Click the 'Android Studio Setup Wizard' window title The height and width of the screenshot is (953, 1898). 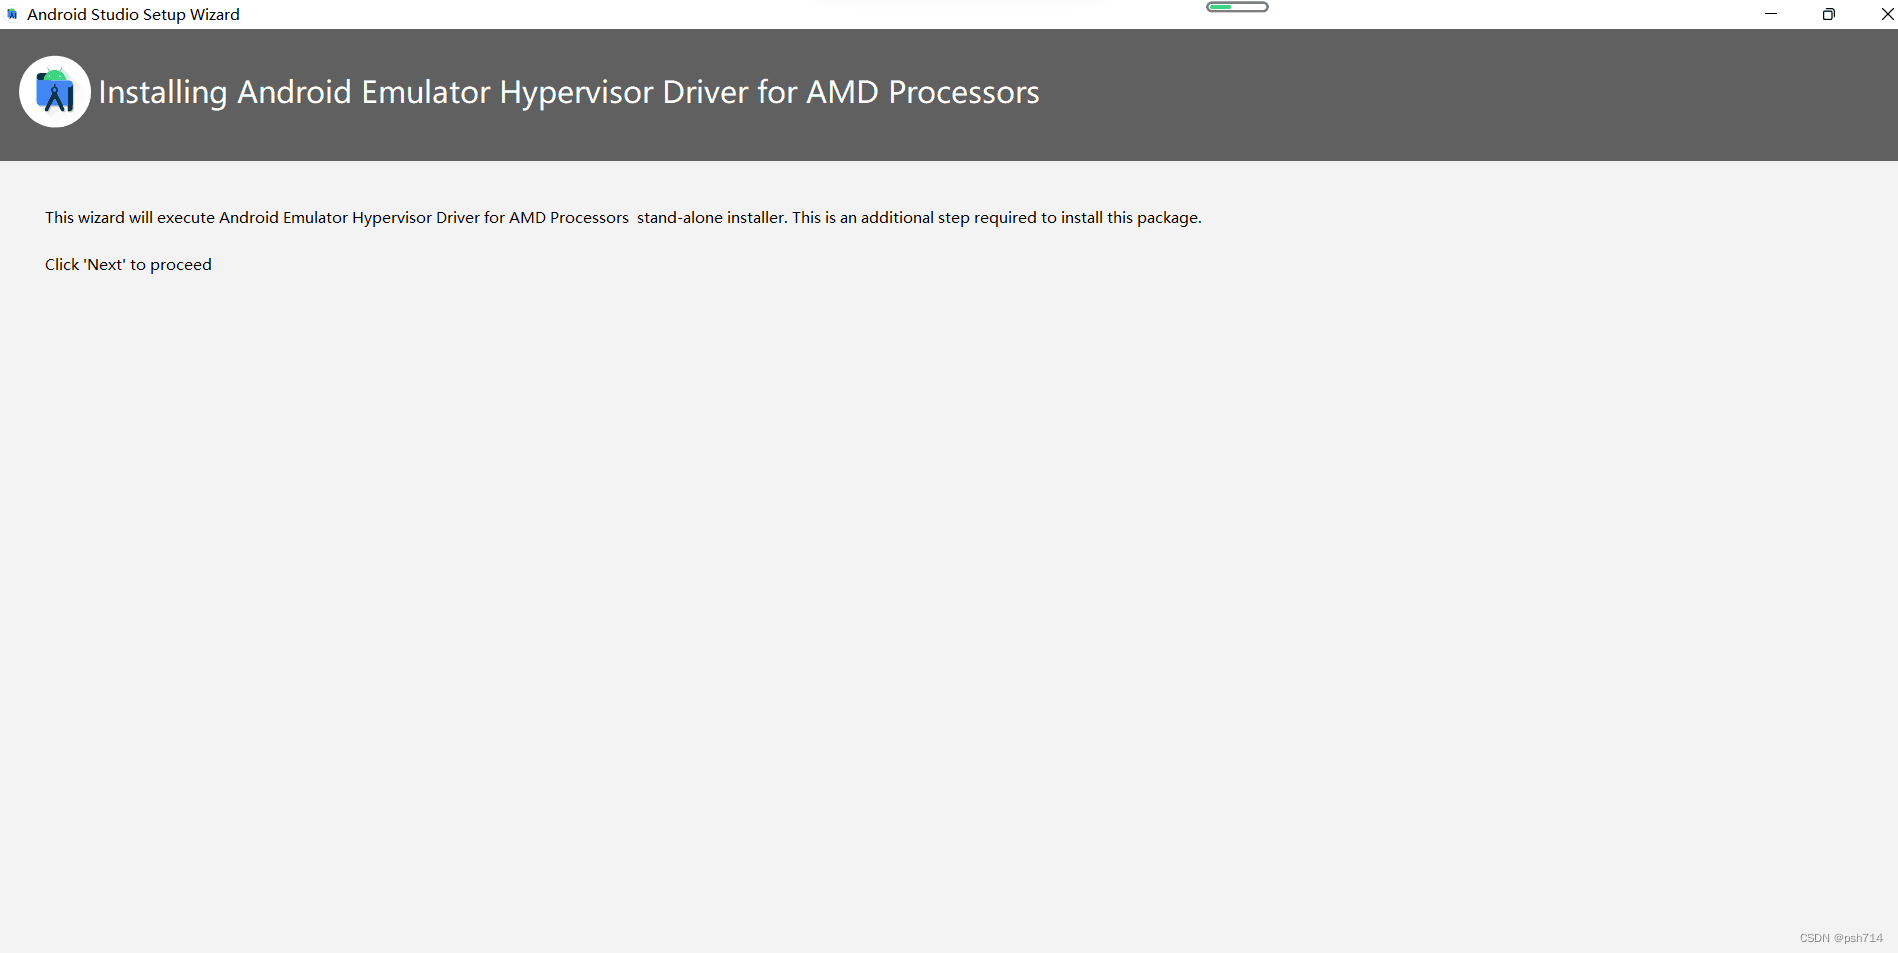[x=133, y=14]
